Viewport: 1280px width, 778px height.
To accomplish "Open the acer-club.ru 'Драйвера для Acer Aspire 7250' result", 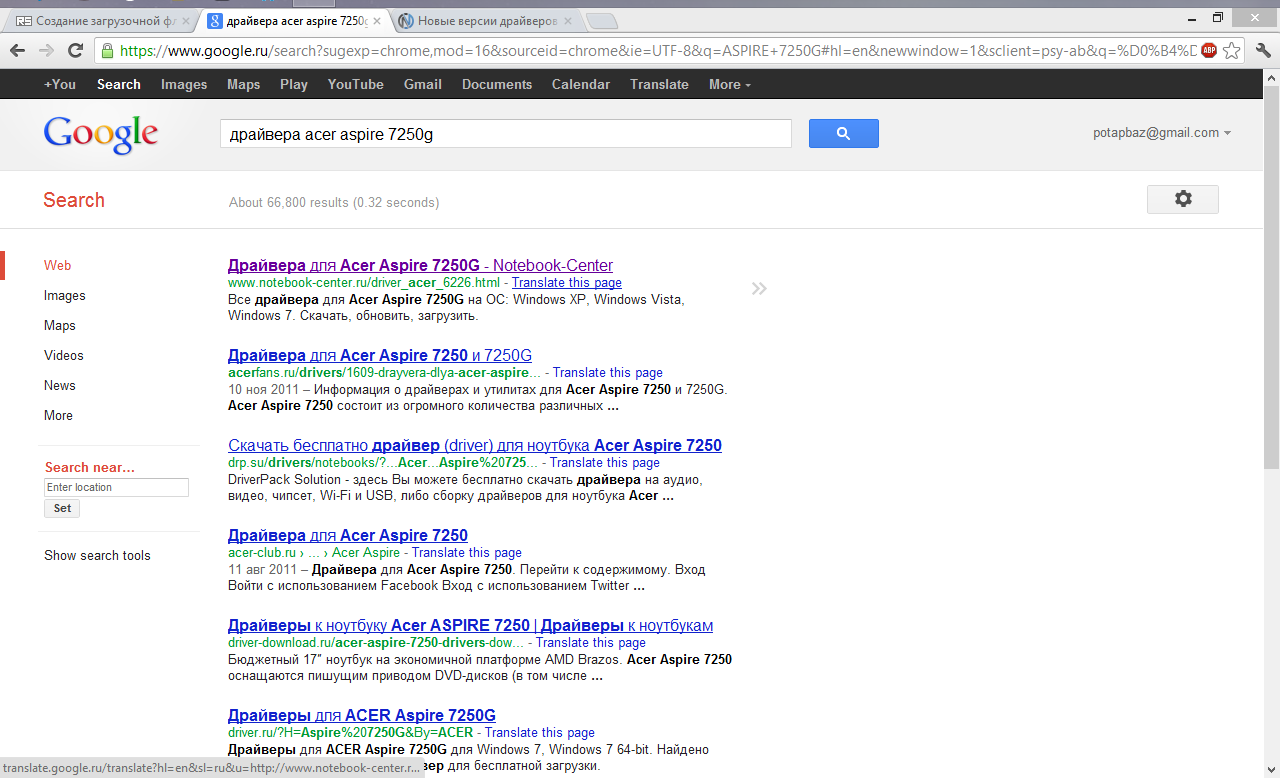I will (x=348, y=535).
